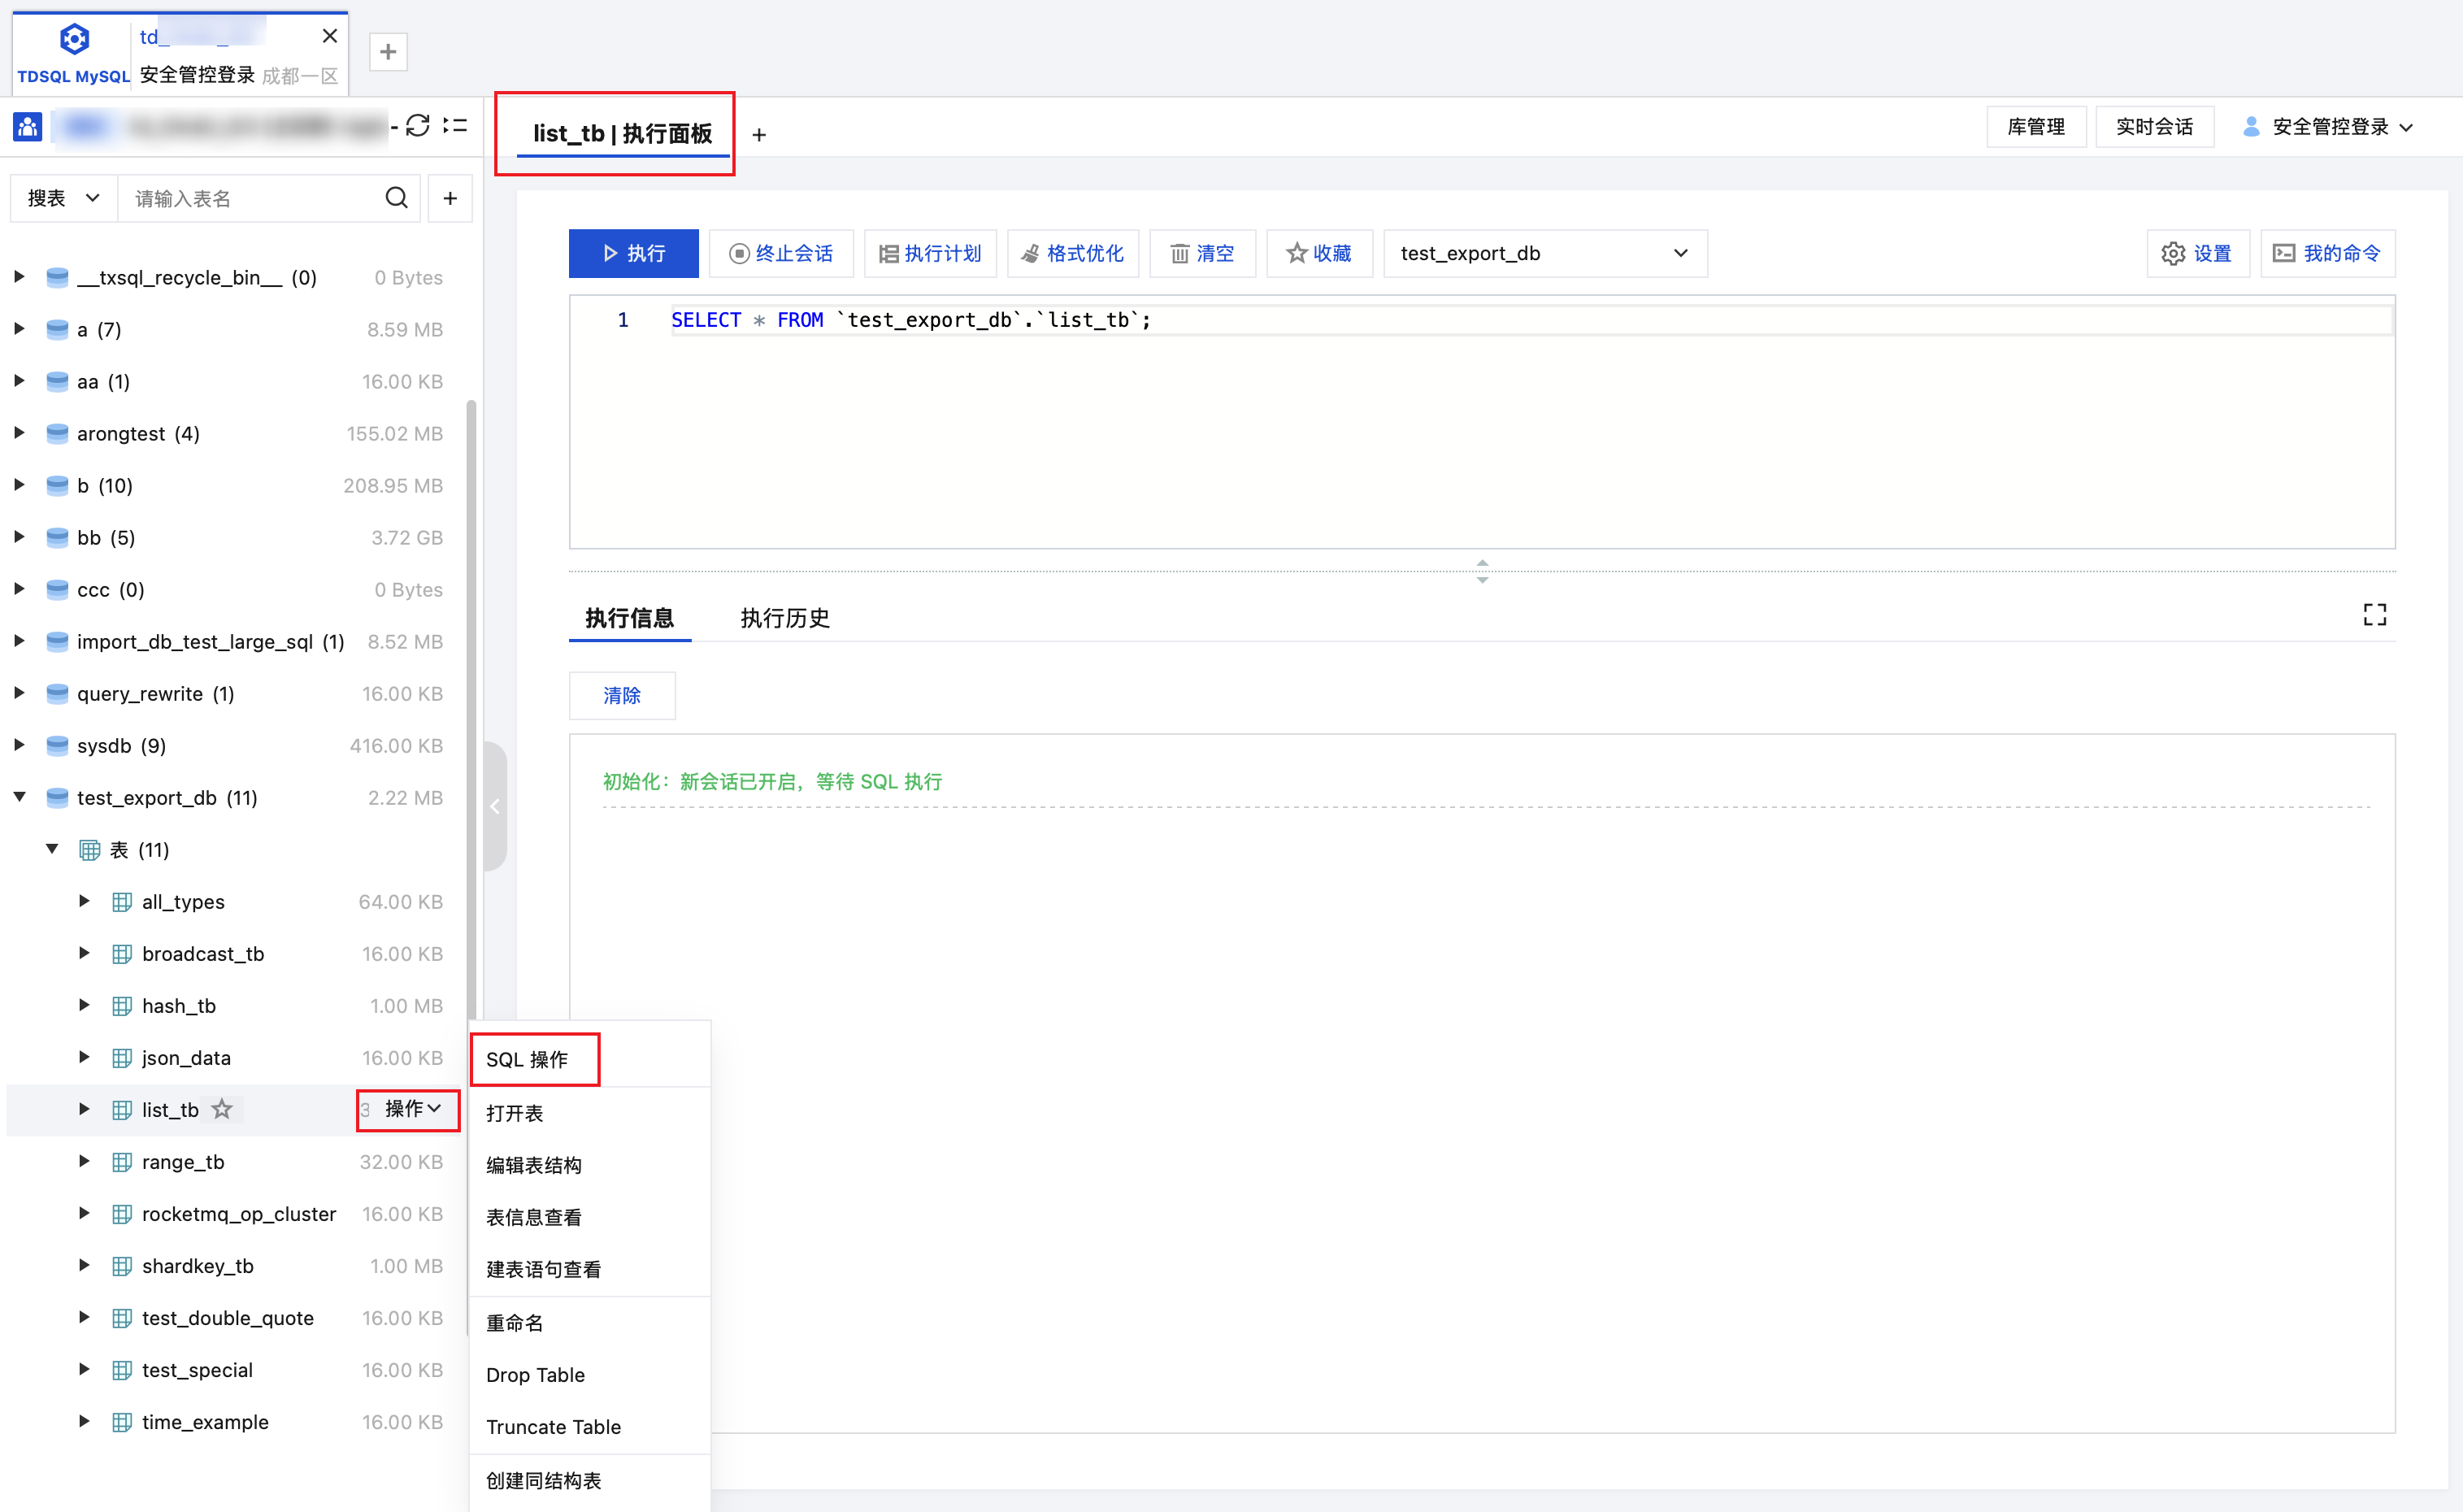Screen dimensions: 2463x1512
Task: Expand the hash_tb table node
Action: tap(84, 1005)
